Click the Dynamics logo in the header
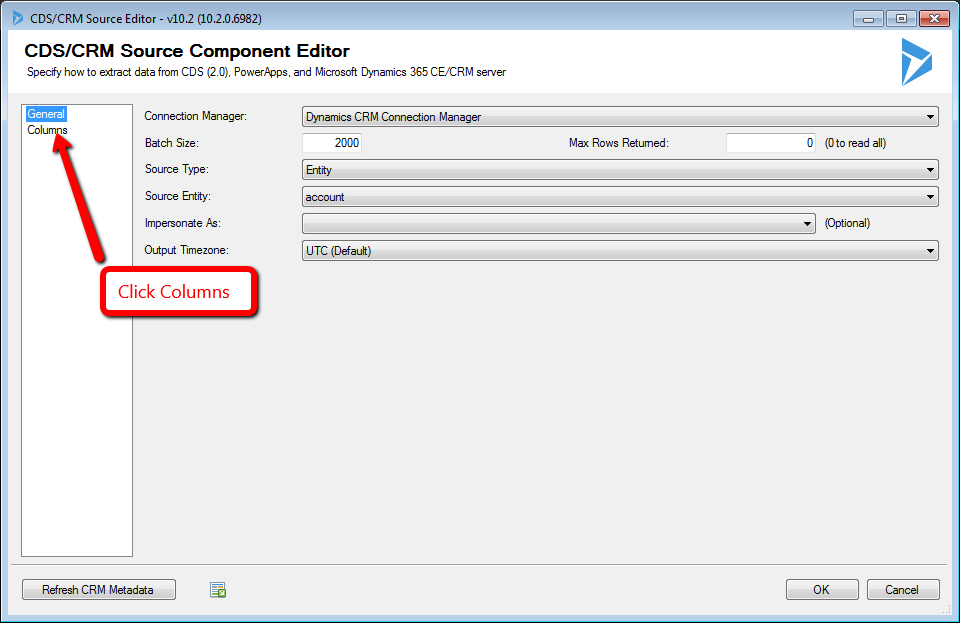The height and width of the screenshot is (623, 960). point(917,62)
